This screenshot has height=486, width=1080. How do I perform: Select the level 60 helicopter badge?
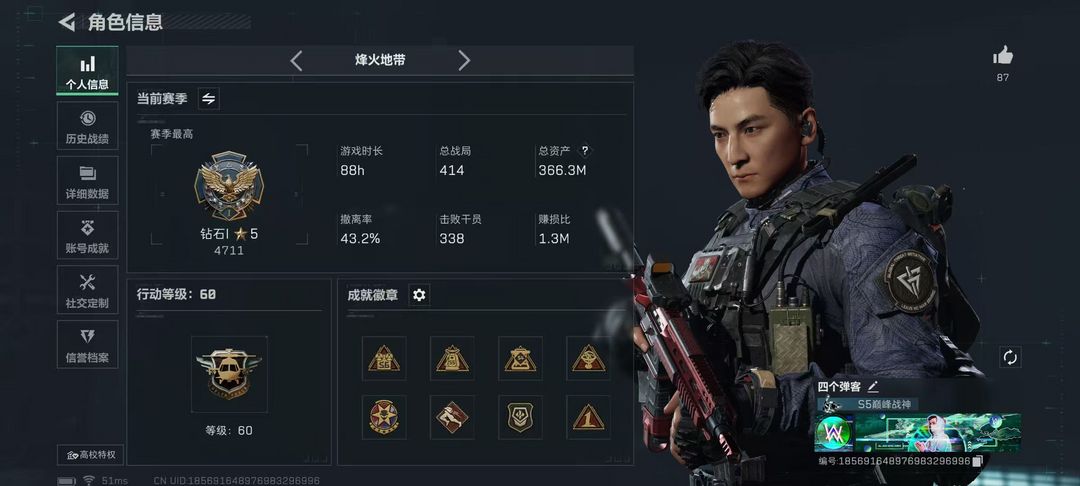[229, 374]
